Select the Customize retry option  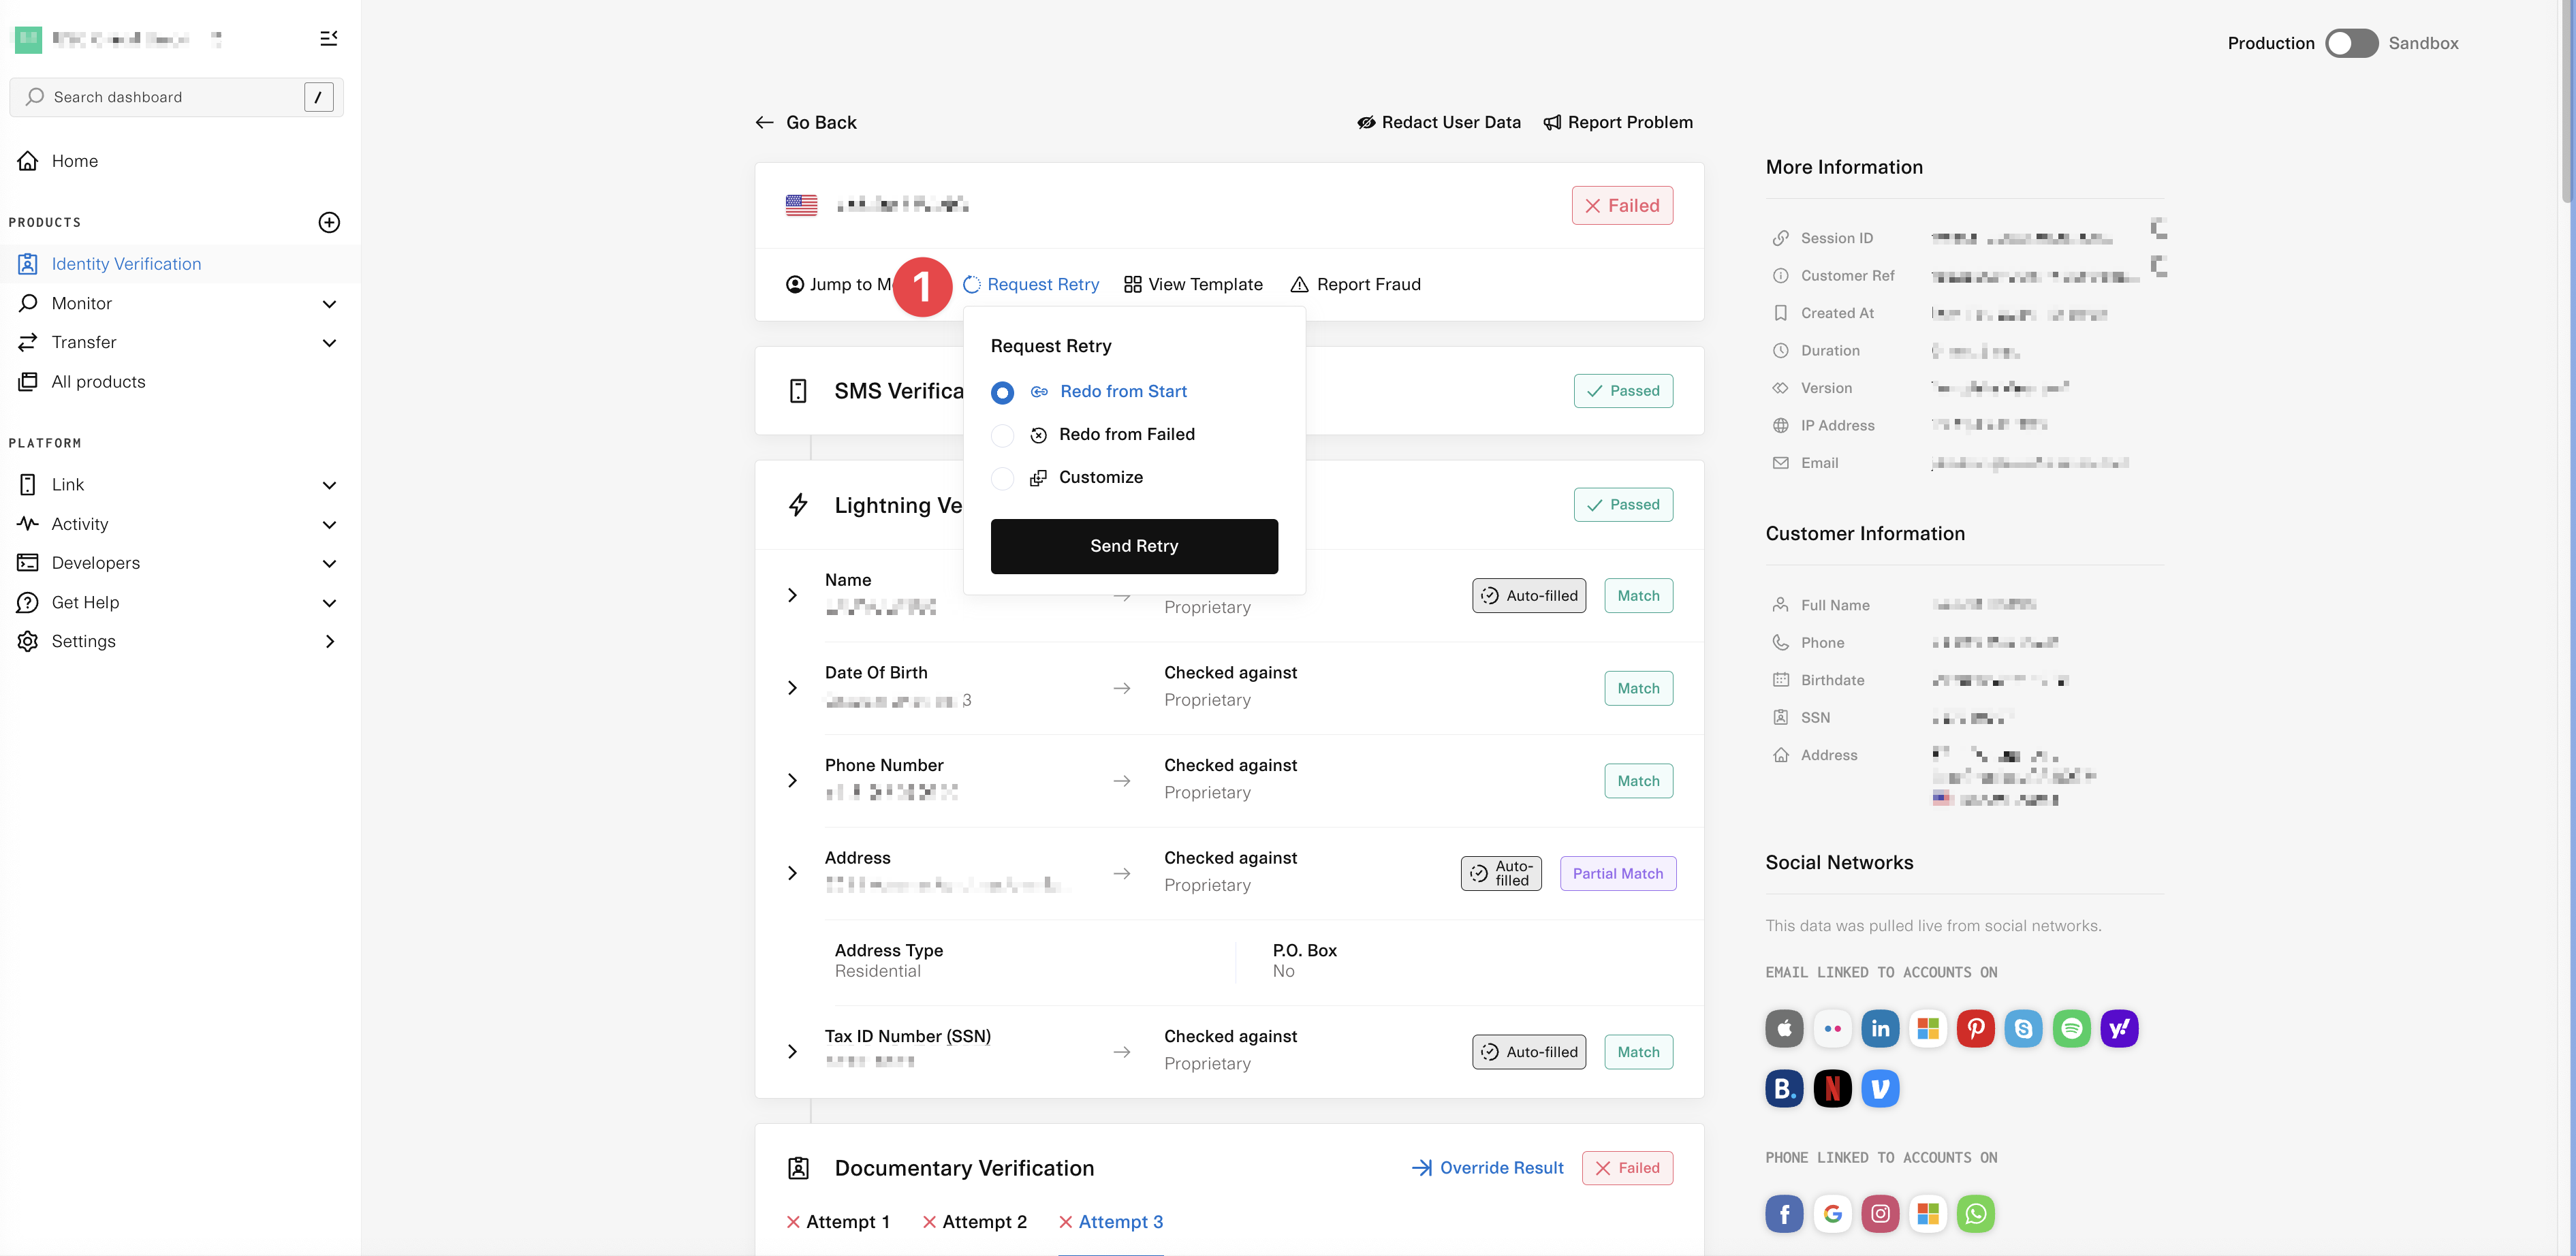point(1002,478)
